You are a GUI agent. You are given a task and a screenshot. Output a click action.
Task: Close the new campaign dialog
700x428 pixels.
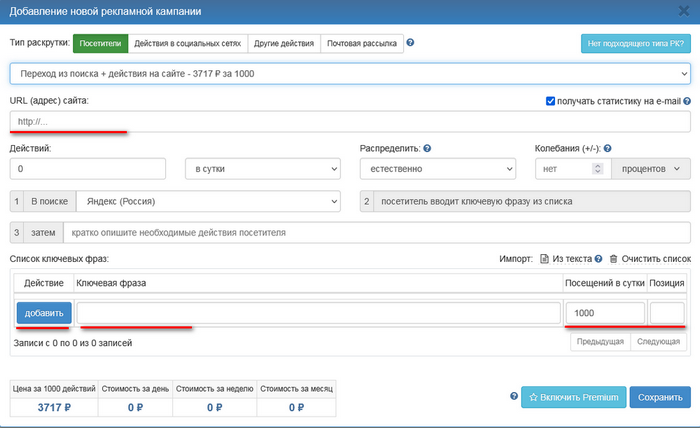pos(683,11)
